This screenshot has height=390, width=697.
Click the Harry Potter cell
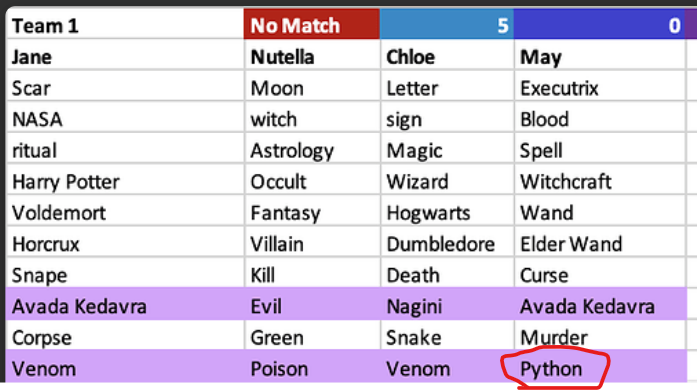[125, 181]
